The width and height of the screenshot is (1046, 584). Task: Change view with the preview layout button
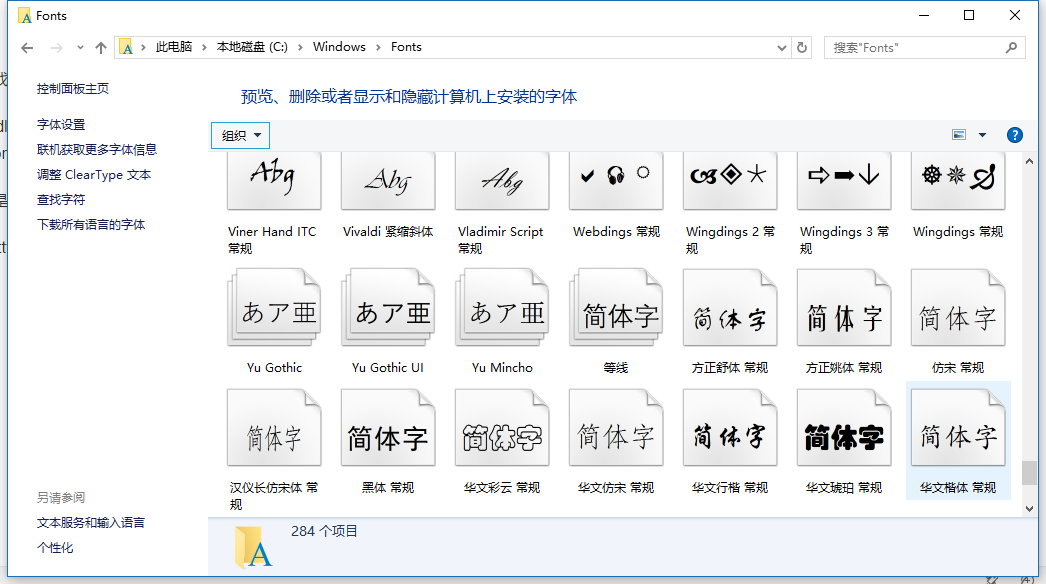[x=959, y=135]
